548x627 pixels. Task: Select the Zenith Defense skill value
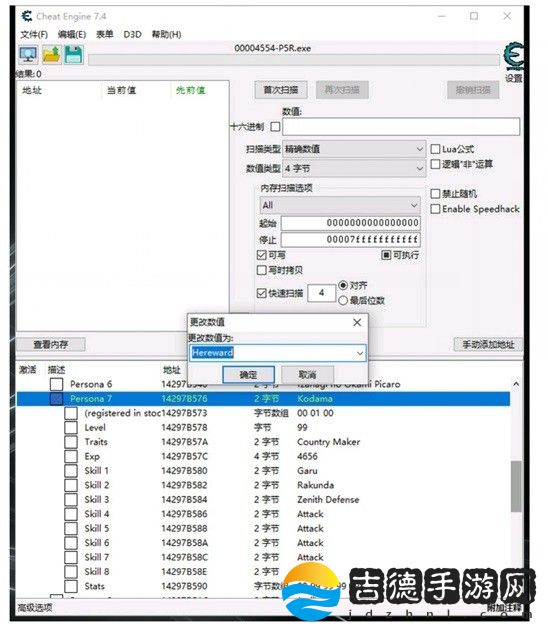click(328, 499)
